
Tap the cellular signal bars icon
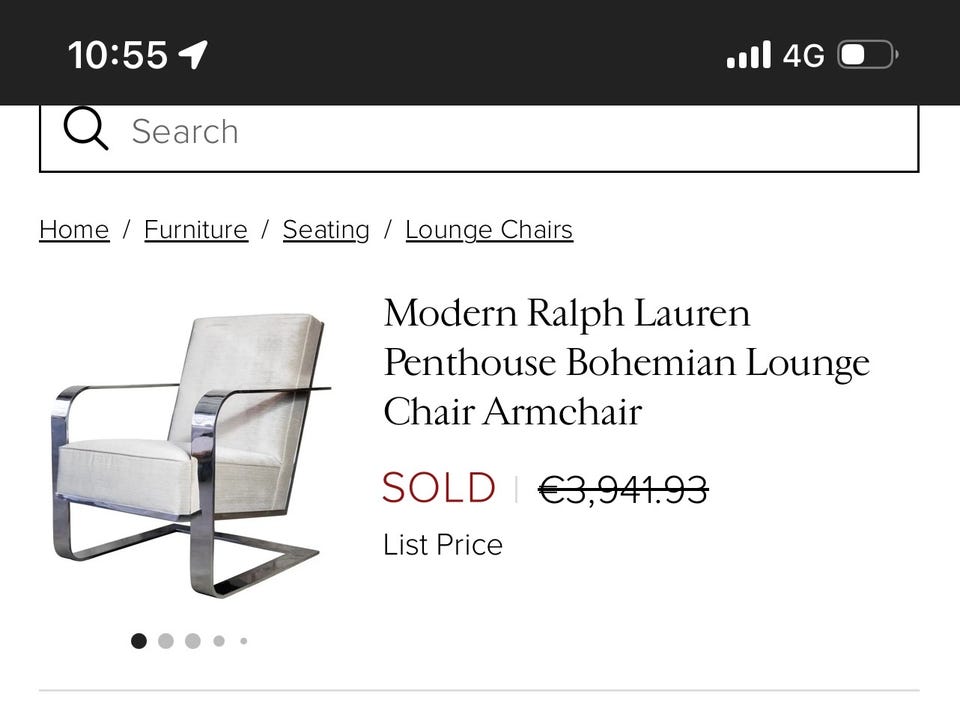[749, 54]
